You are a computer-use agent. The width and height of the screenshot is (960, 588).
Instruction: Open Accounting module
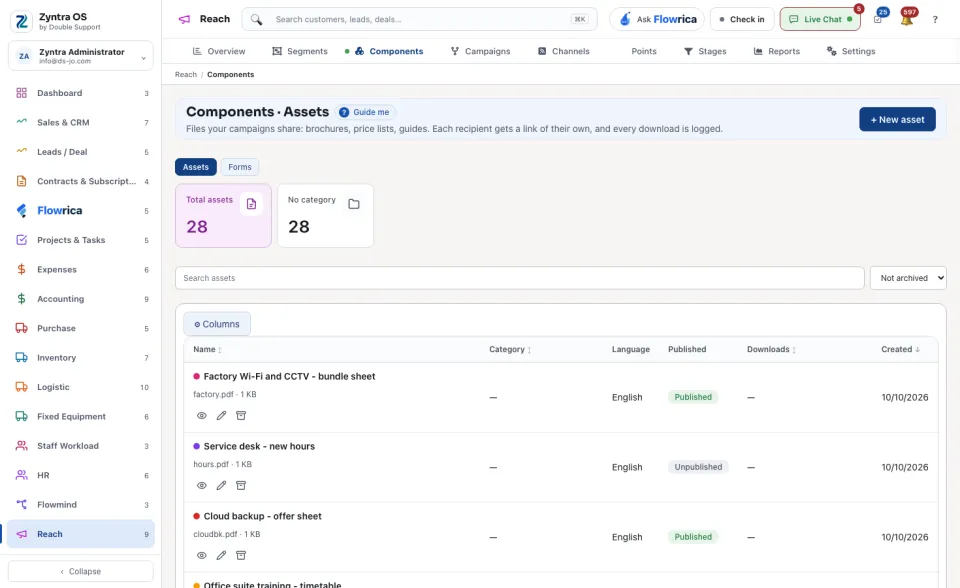click(x=80, y=299)
